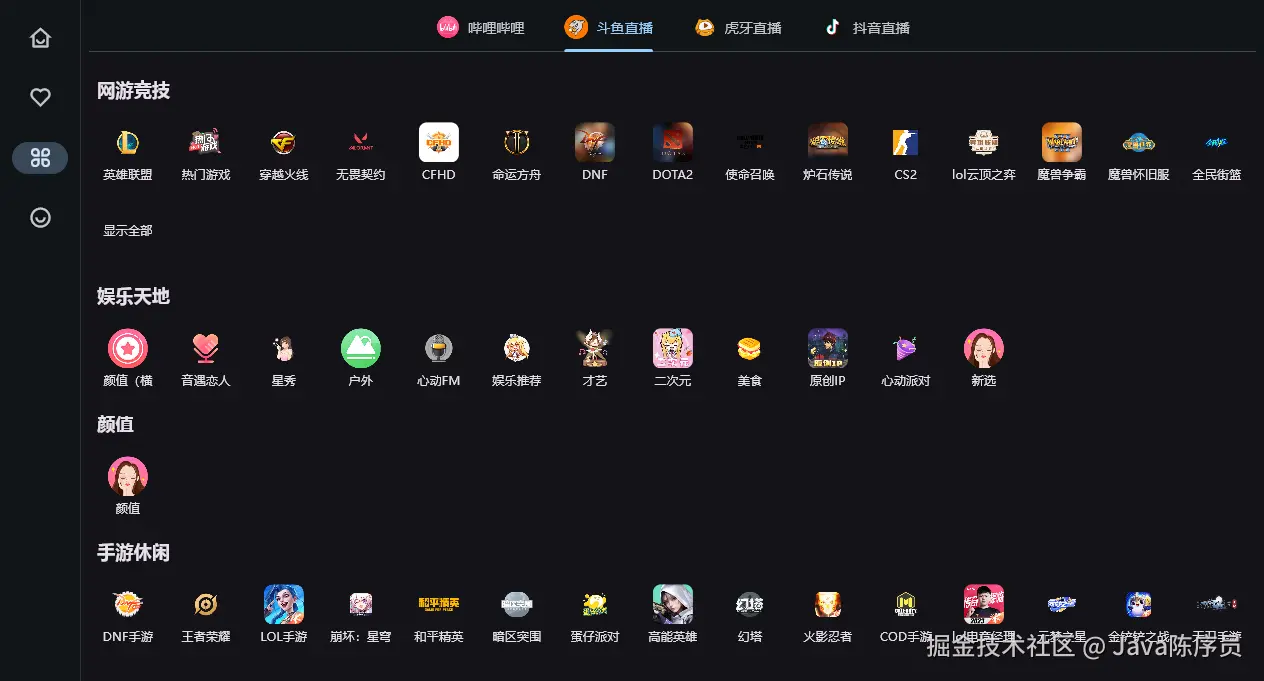Open the 命运方舟 category icon

517,142
